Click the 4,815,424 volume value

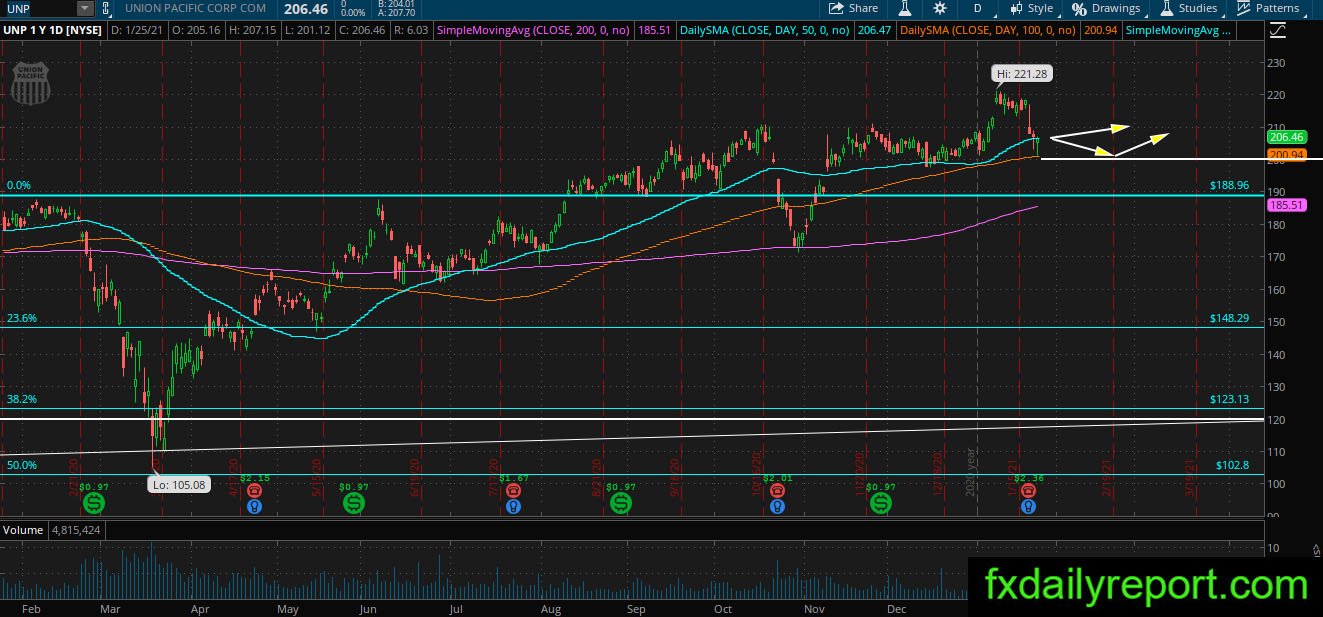74,529
